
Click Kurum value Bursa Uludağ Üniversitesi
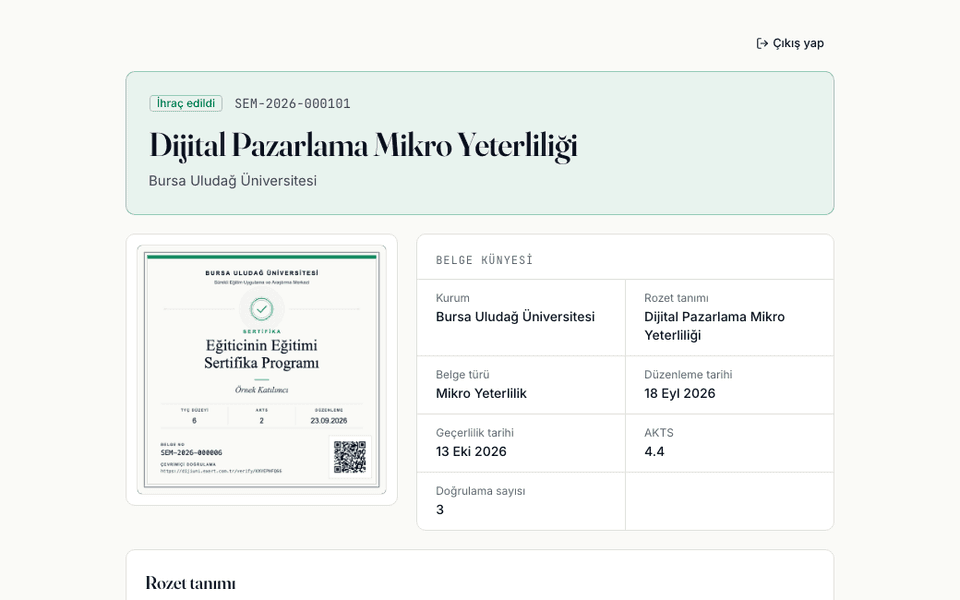click(x=515, y=317)
